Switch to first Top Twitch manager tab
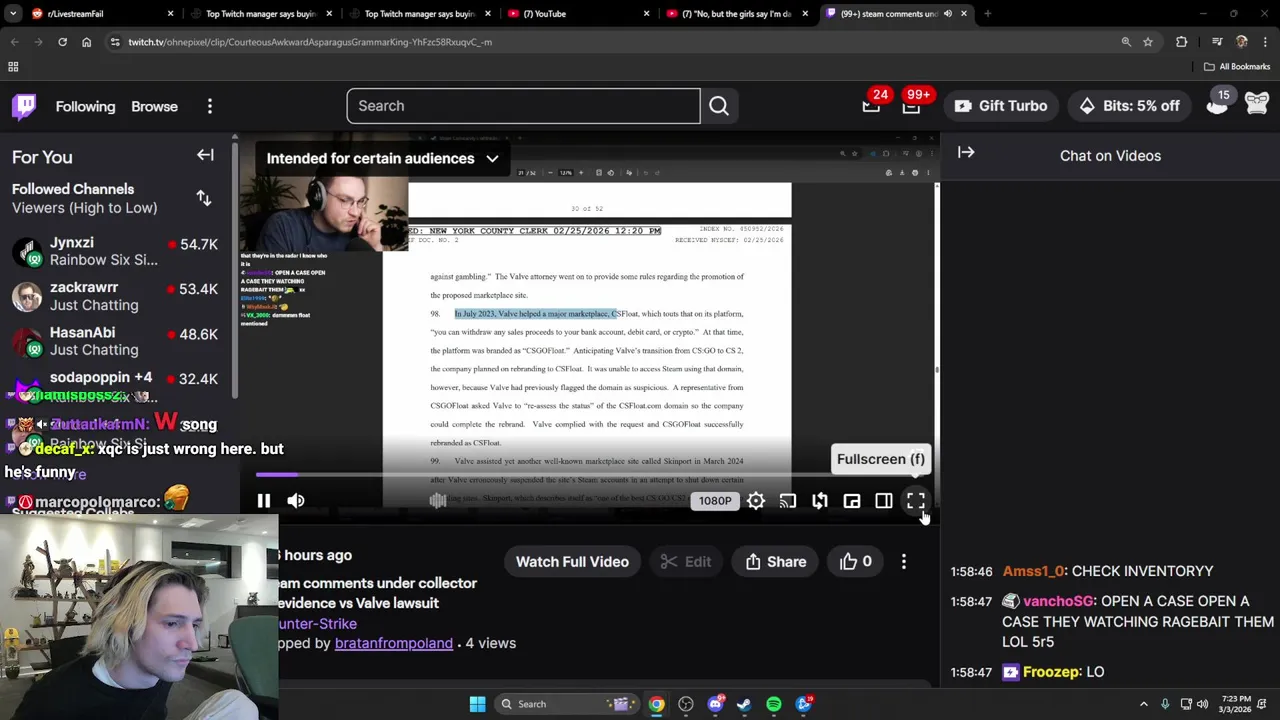 pos(255,14)
